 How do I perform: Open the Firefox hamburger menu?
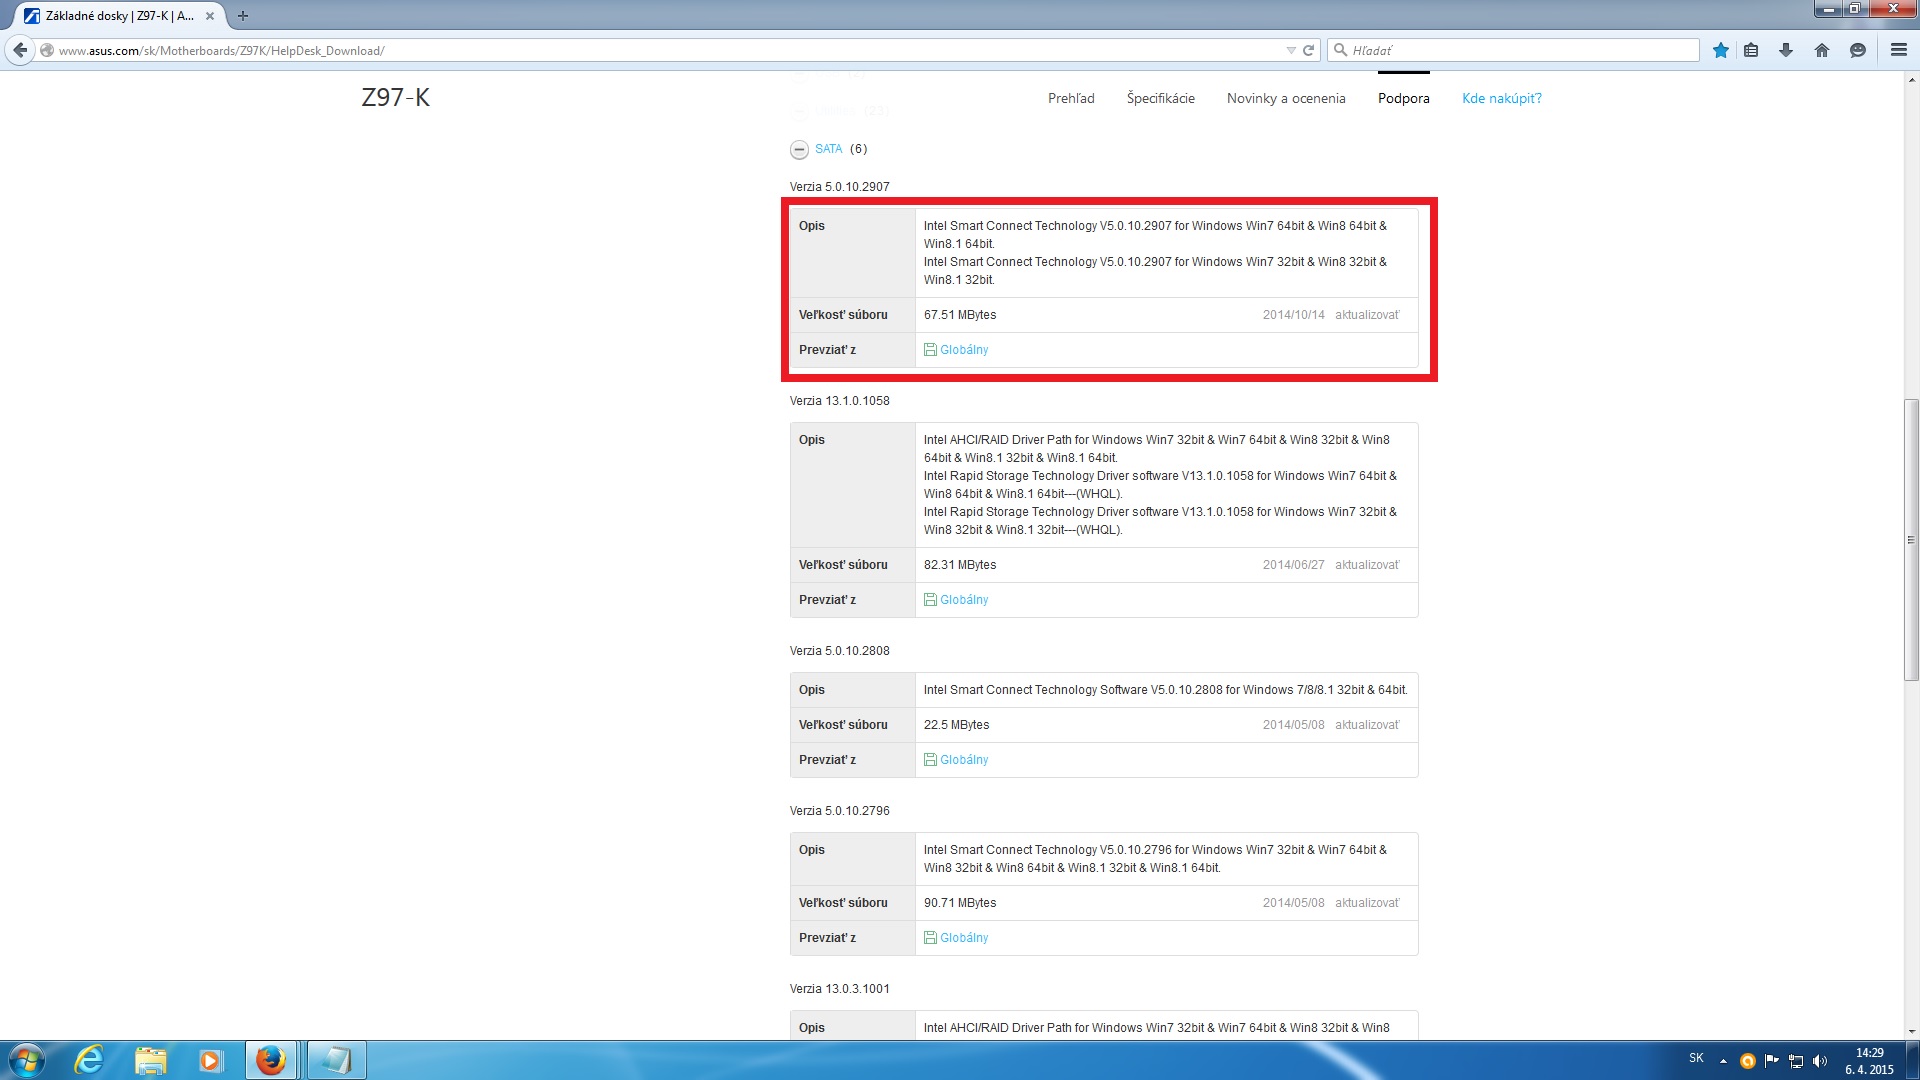[x=1898, y=50]
